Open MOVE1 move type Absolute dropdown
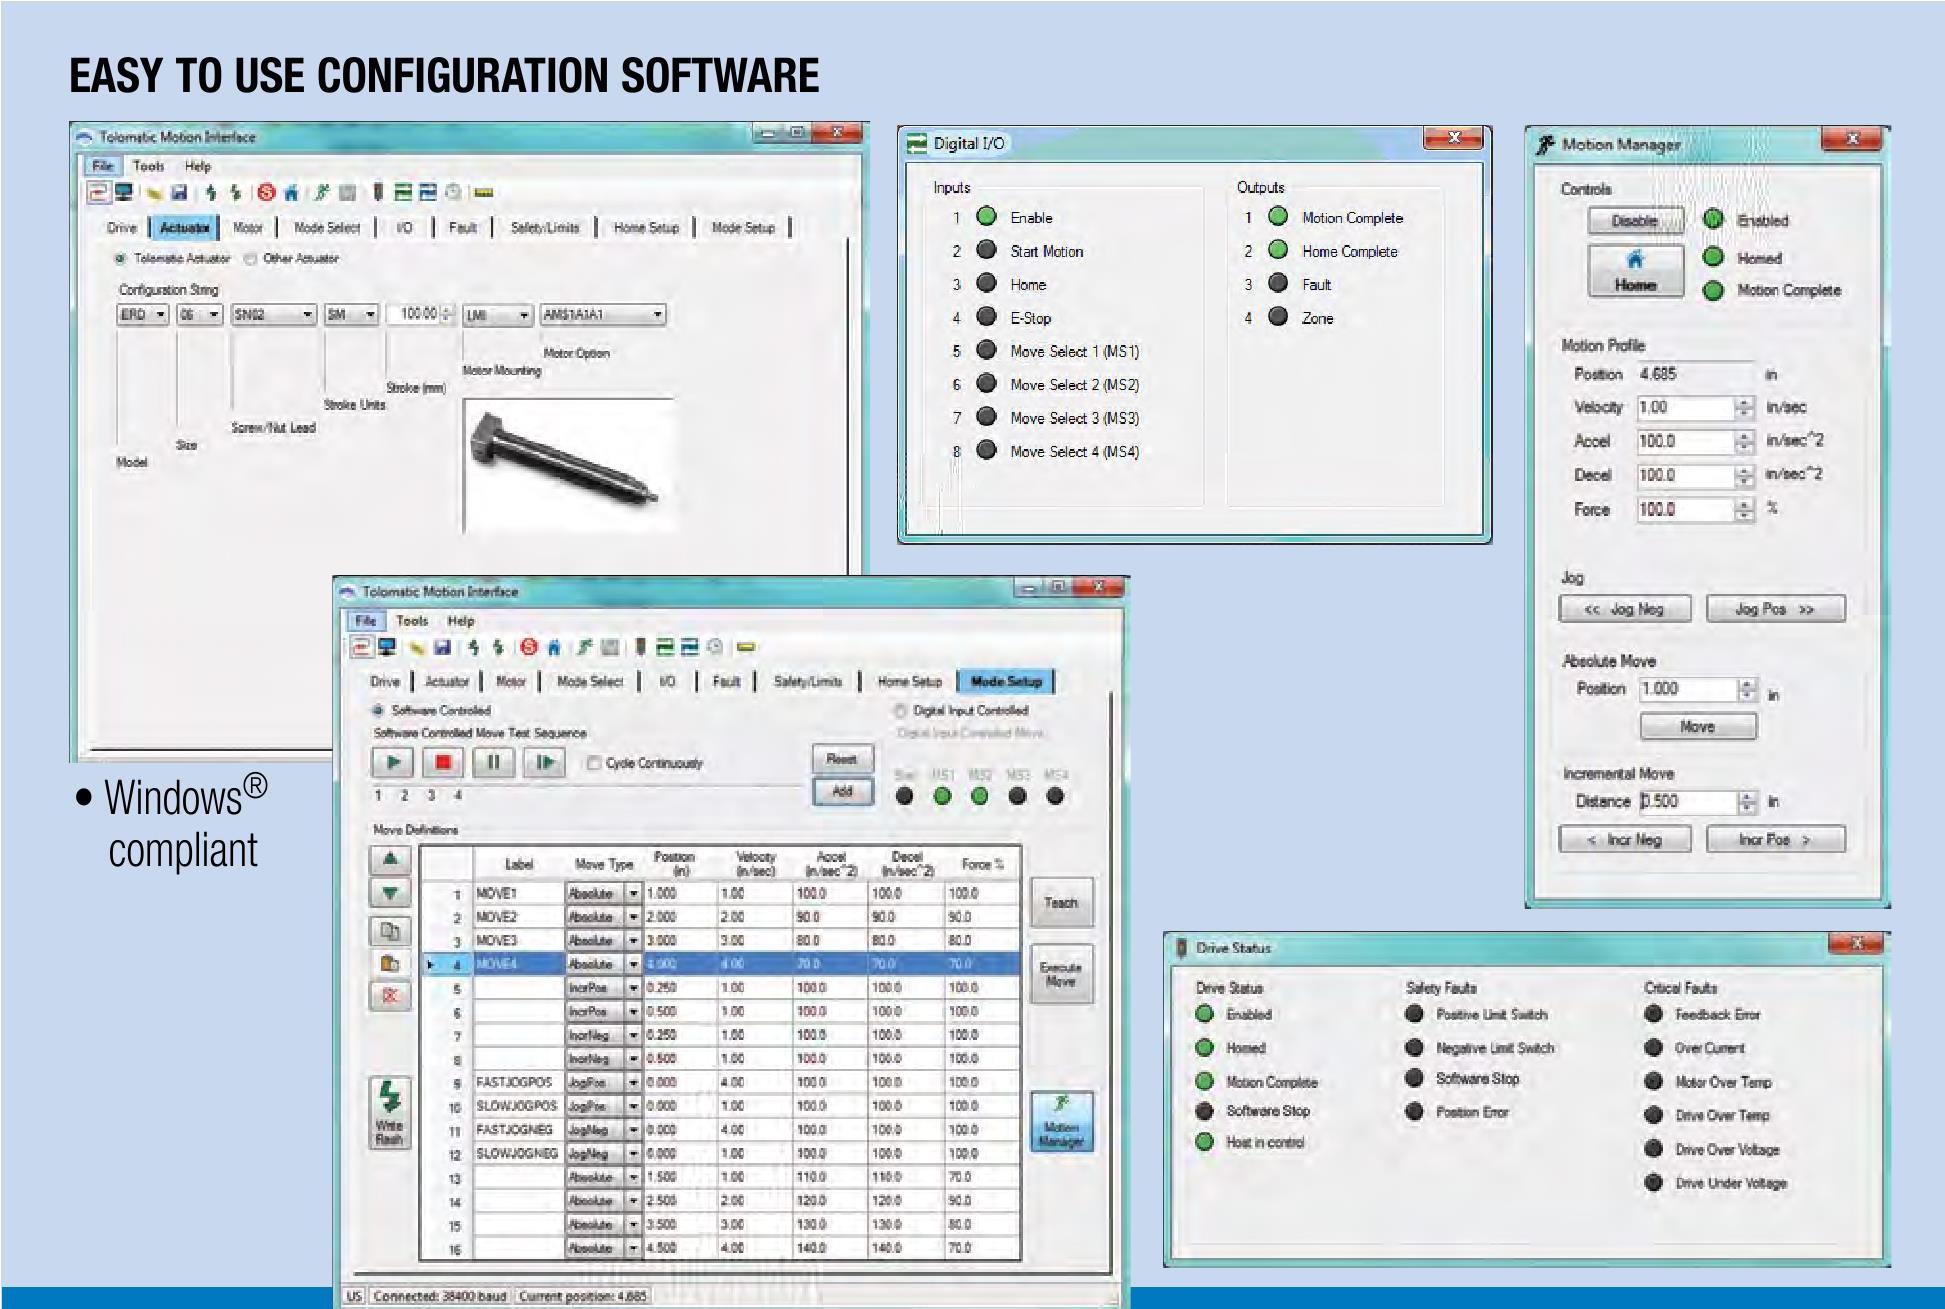Viewport: 1945px width, 1309px height. (x=632, y=893)
